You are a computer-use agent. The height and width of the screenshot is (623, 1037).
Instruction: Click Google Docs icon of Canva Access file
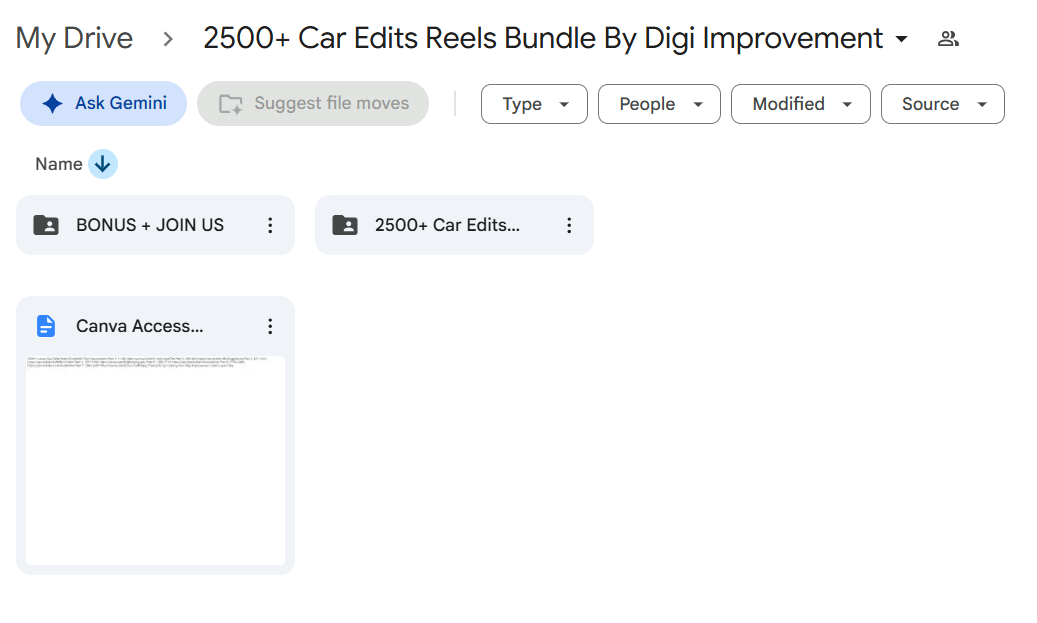point(46,326)
